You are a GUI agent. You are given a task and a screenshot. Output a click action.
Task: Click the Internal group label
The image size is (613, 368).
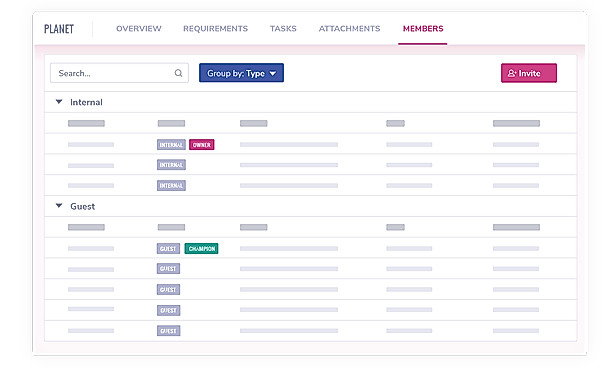[86, 102]
